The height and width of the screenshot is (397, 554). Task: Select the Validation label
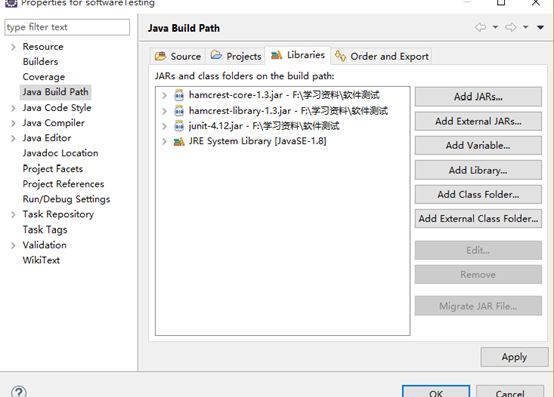tap(45, 245)
